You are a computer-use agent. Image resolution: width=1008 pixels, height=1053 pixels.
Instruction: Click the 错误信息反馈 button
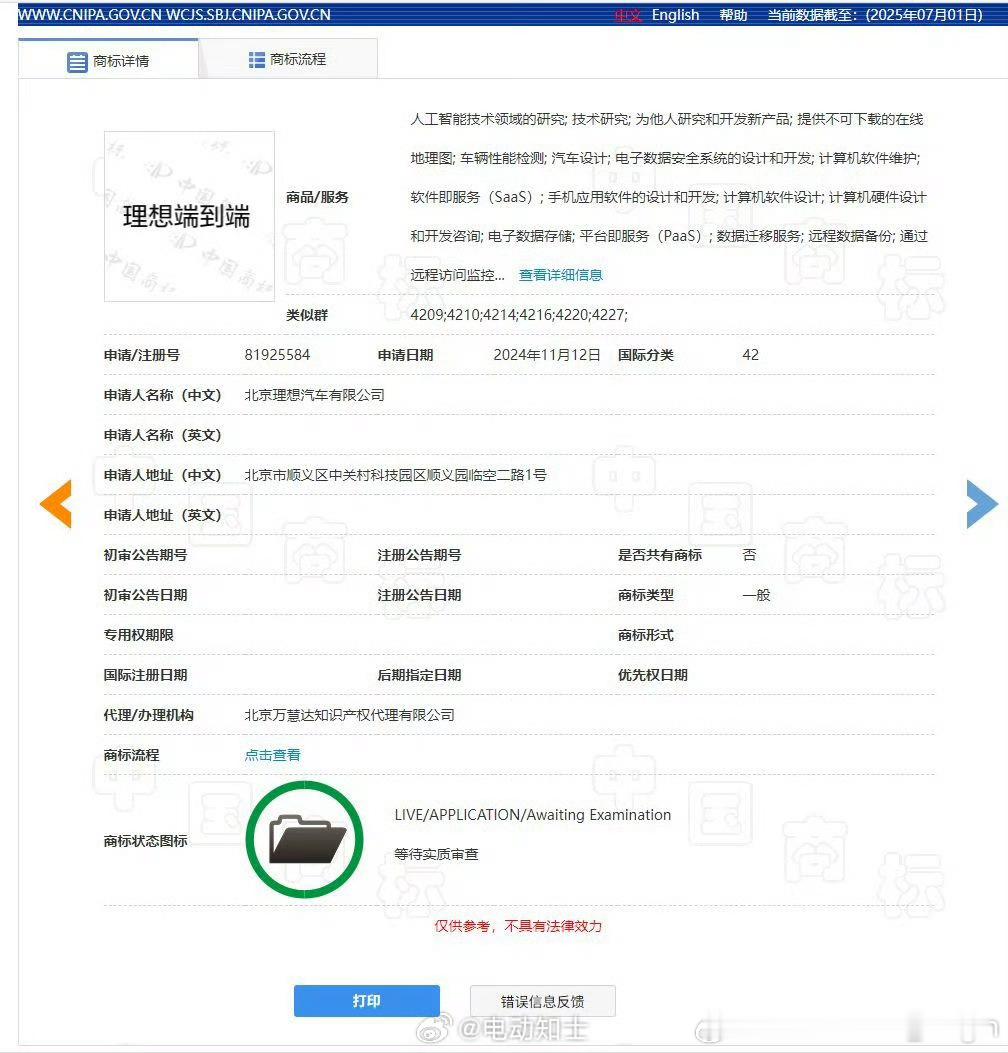point(543,1001)
